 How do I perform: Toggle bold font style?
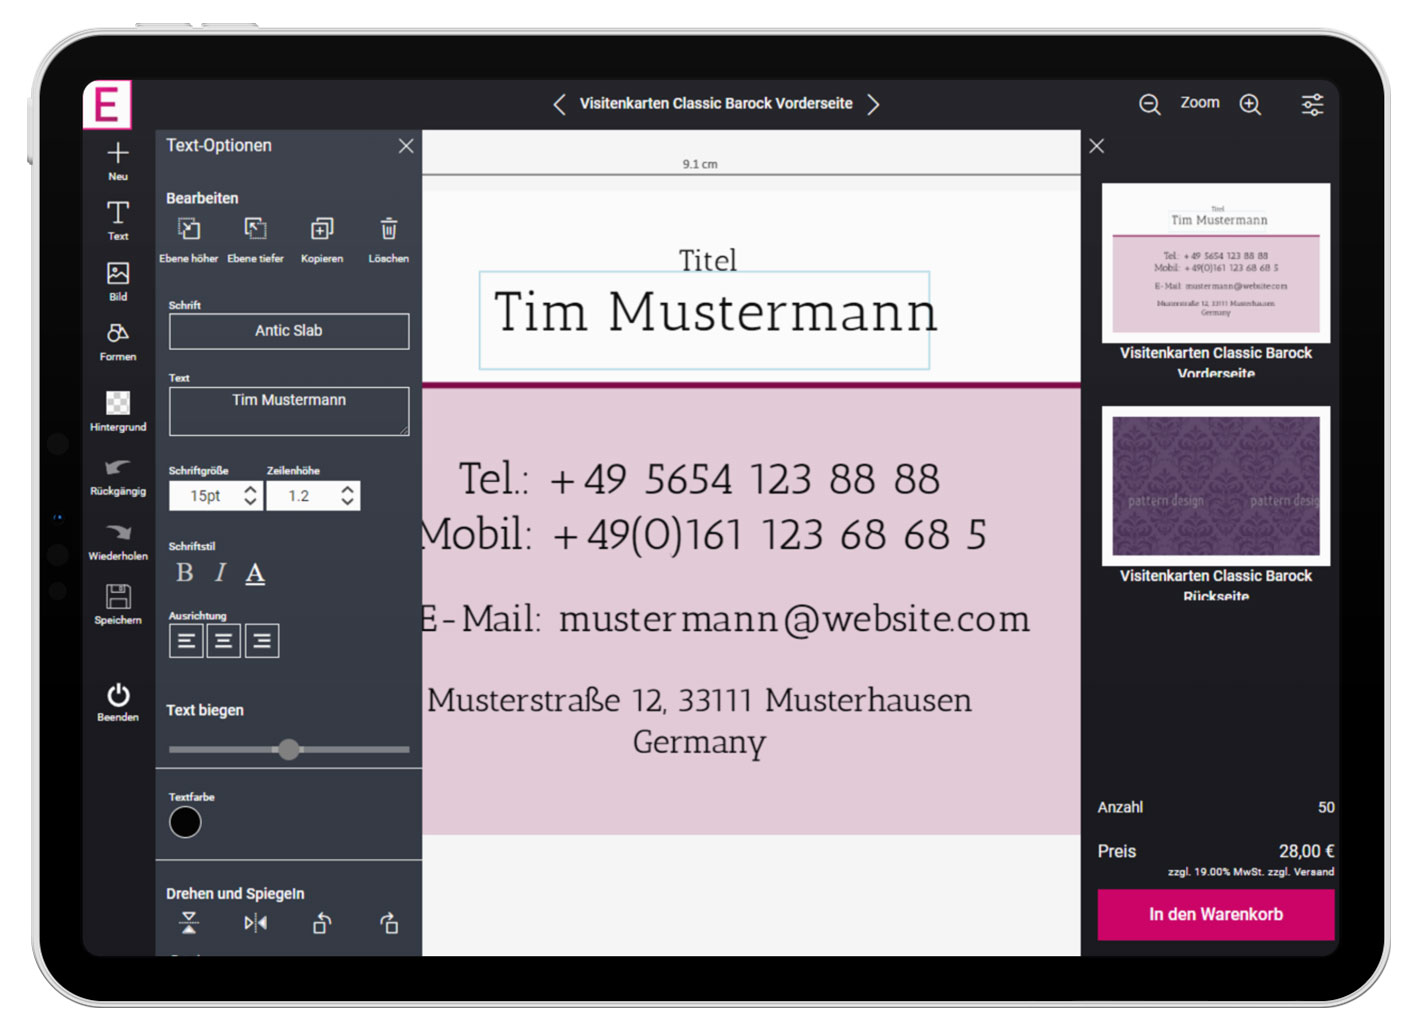pyautogui.click(x=185, y=573)
